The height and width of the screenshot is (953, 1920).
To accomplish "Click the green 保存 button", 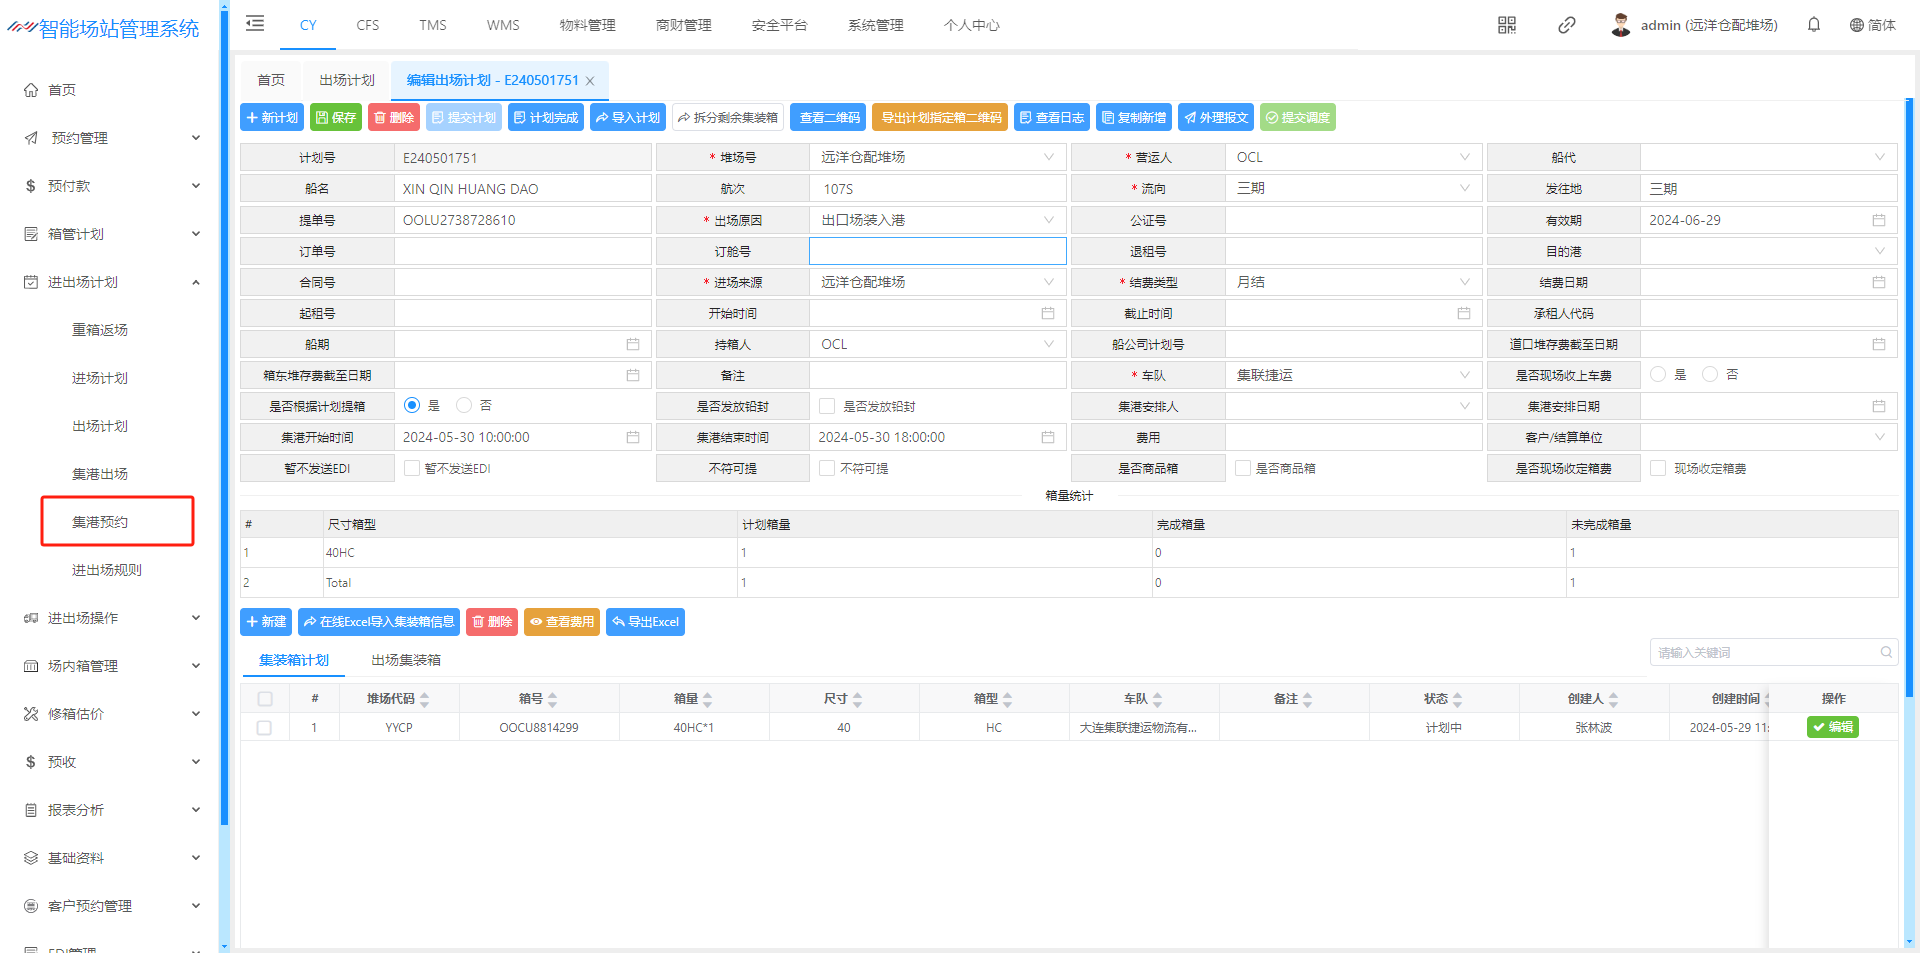I will (x=336, y=118).
